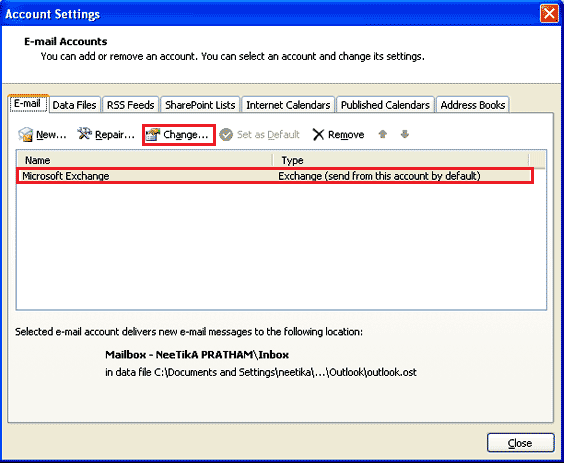Close the Account Settings window with X
This screenshot has height=463, width=565.
[x=549, y=14]
